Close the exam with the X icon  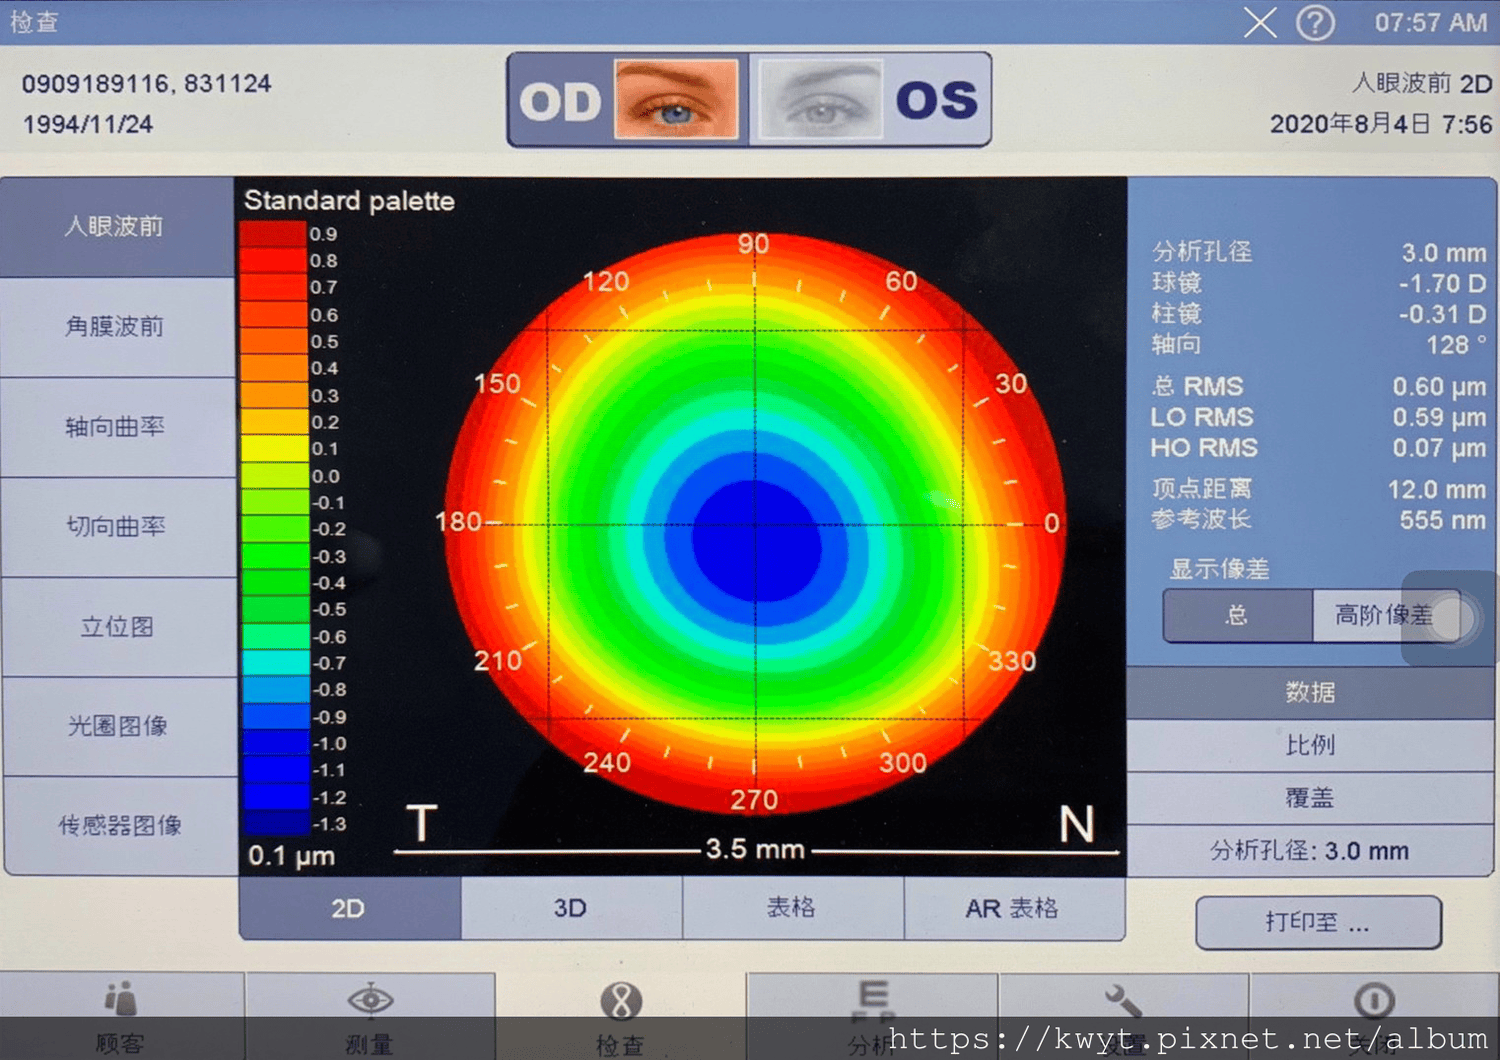click(x=1260, y=22)
